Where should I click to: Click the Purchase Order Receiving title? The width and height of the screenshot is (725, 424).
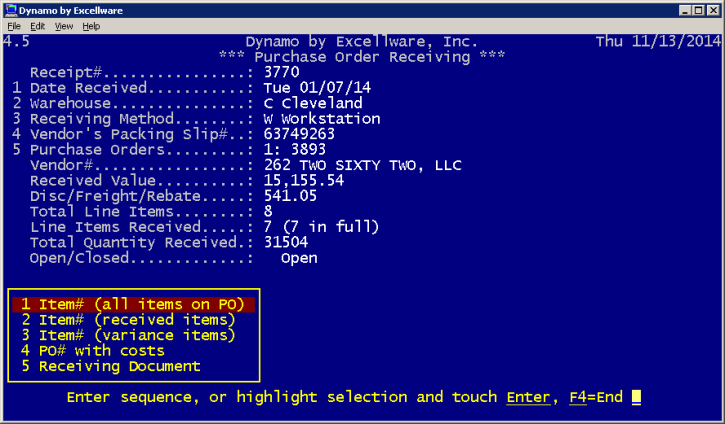coord(362,57)
